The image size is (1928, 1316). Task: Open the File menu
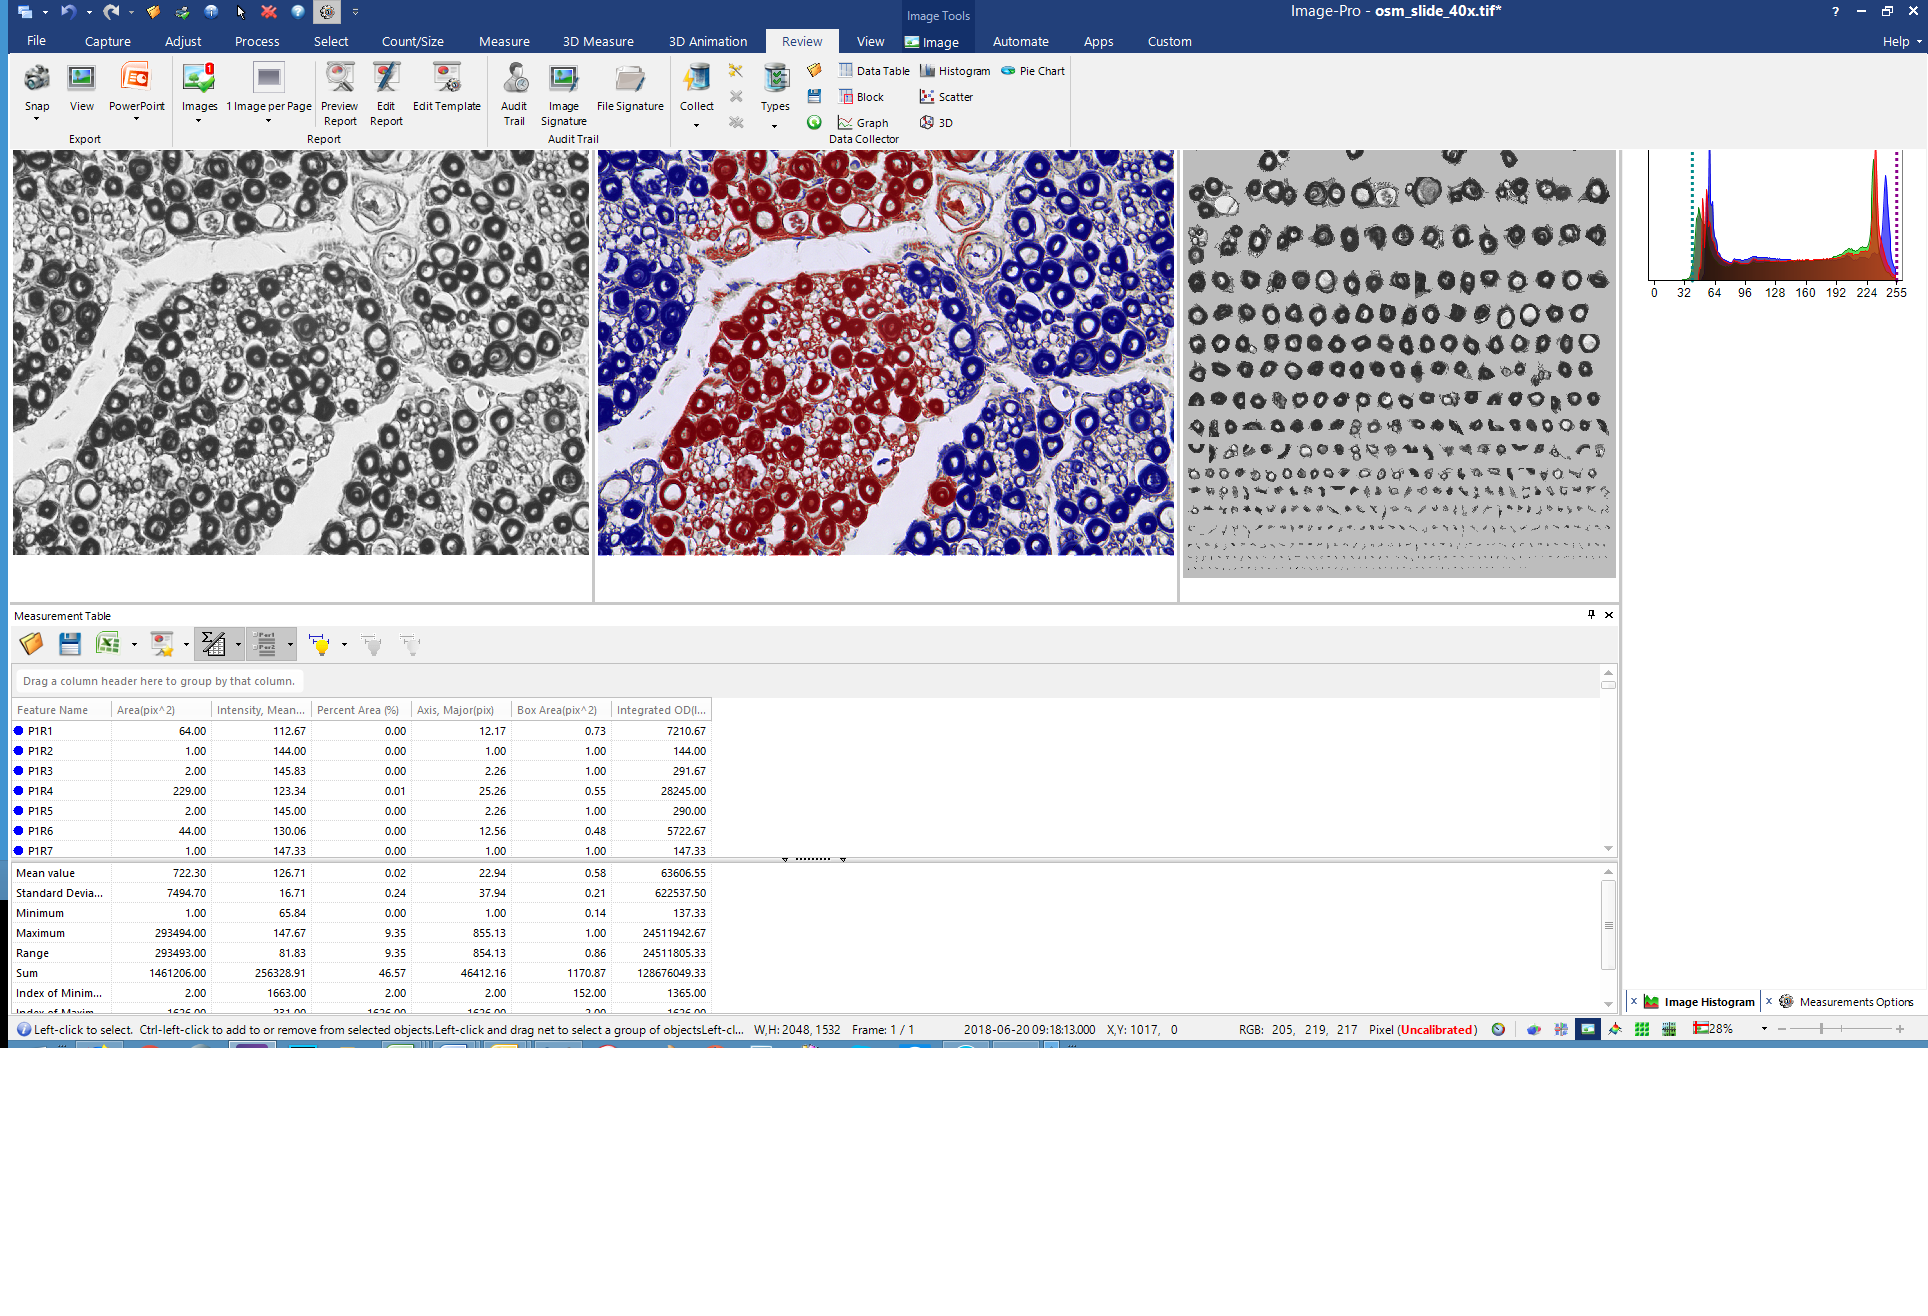pos(36,41)
